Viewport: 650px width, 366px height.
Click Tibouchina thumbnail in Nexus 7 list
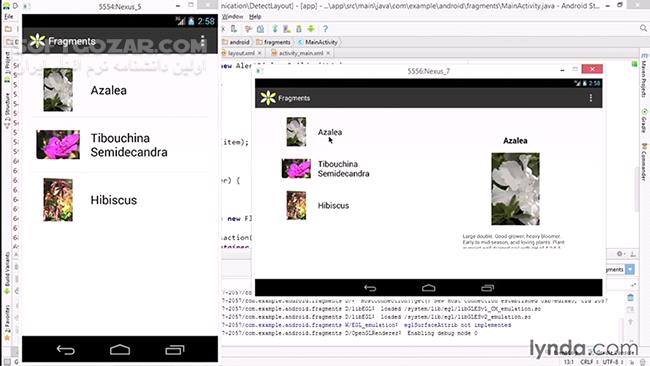[296, 169]
